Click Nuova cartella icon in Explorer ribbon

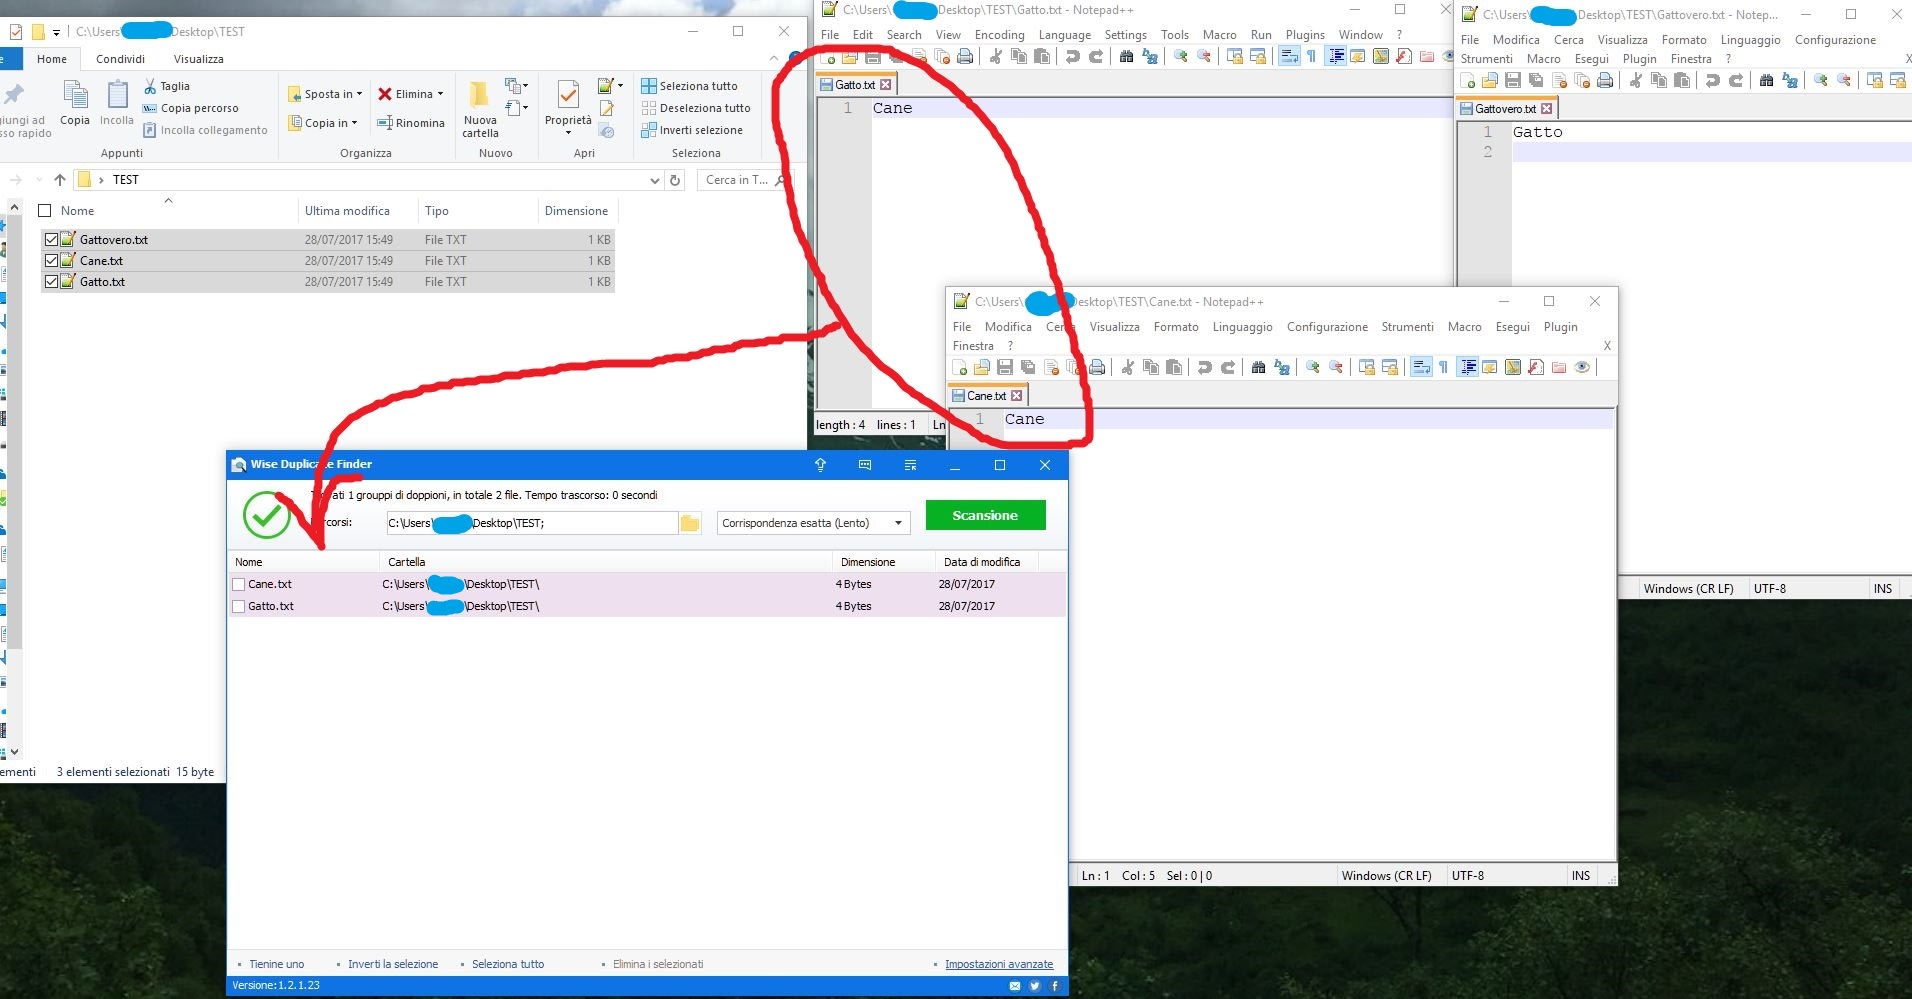point(480,95)
